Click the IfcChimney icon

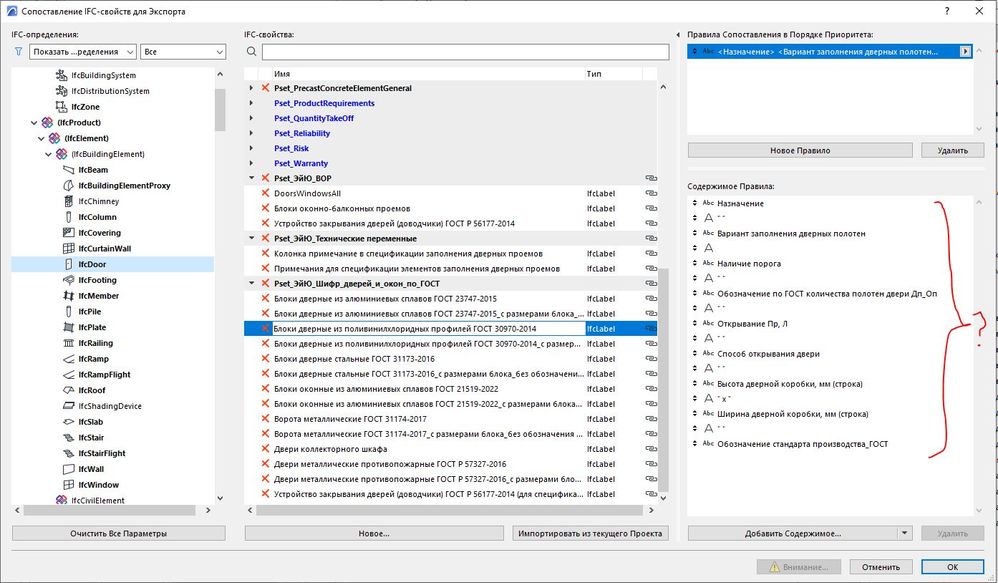(x=69, y=201)
